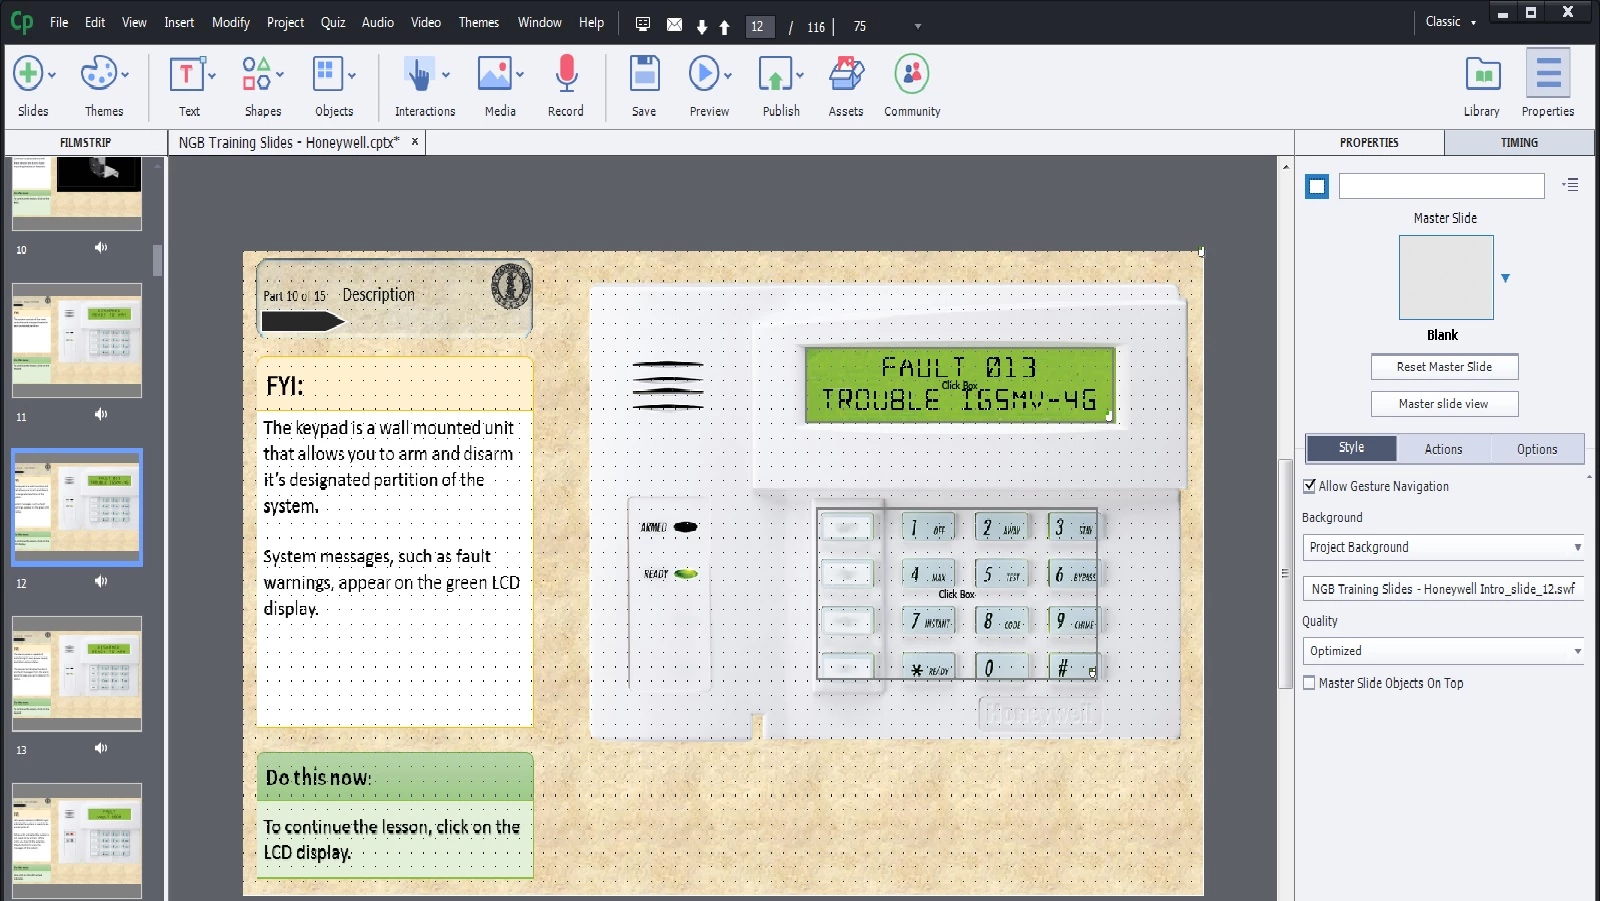
Task: Click the Preview play icon
Action: [703, 74]
